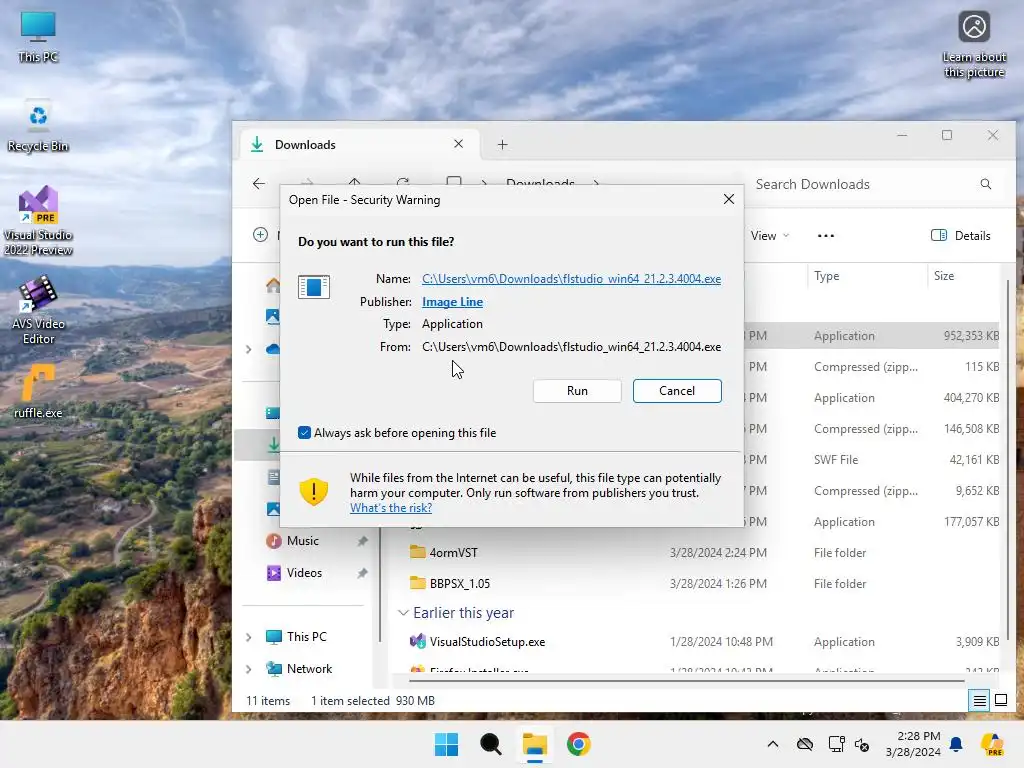Open the flstudio file path Name link
The image size is (1024, 768).
pos(571,279)
